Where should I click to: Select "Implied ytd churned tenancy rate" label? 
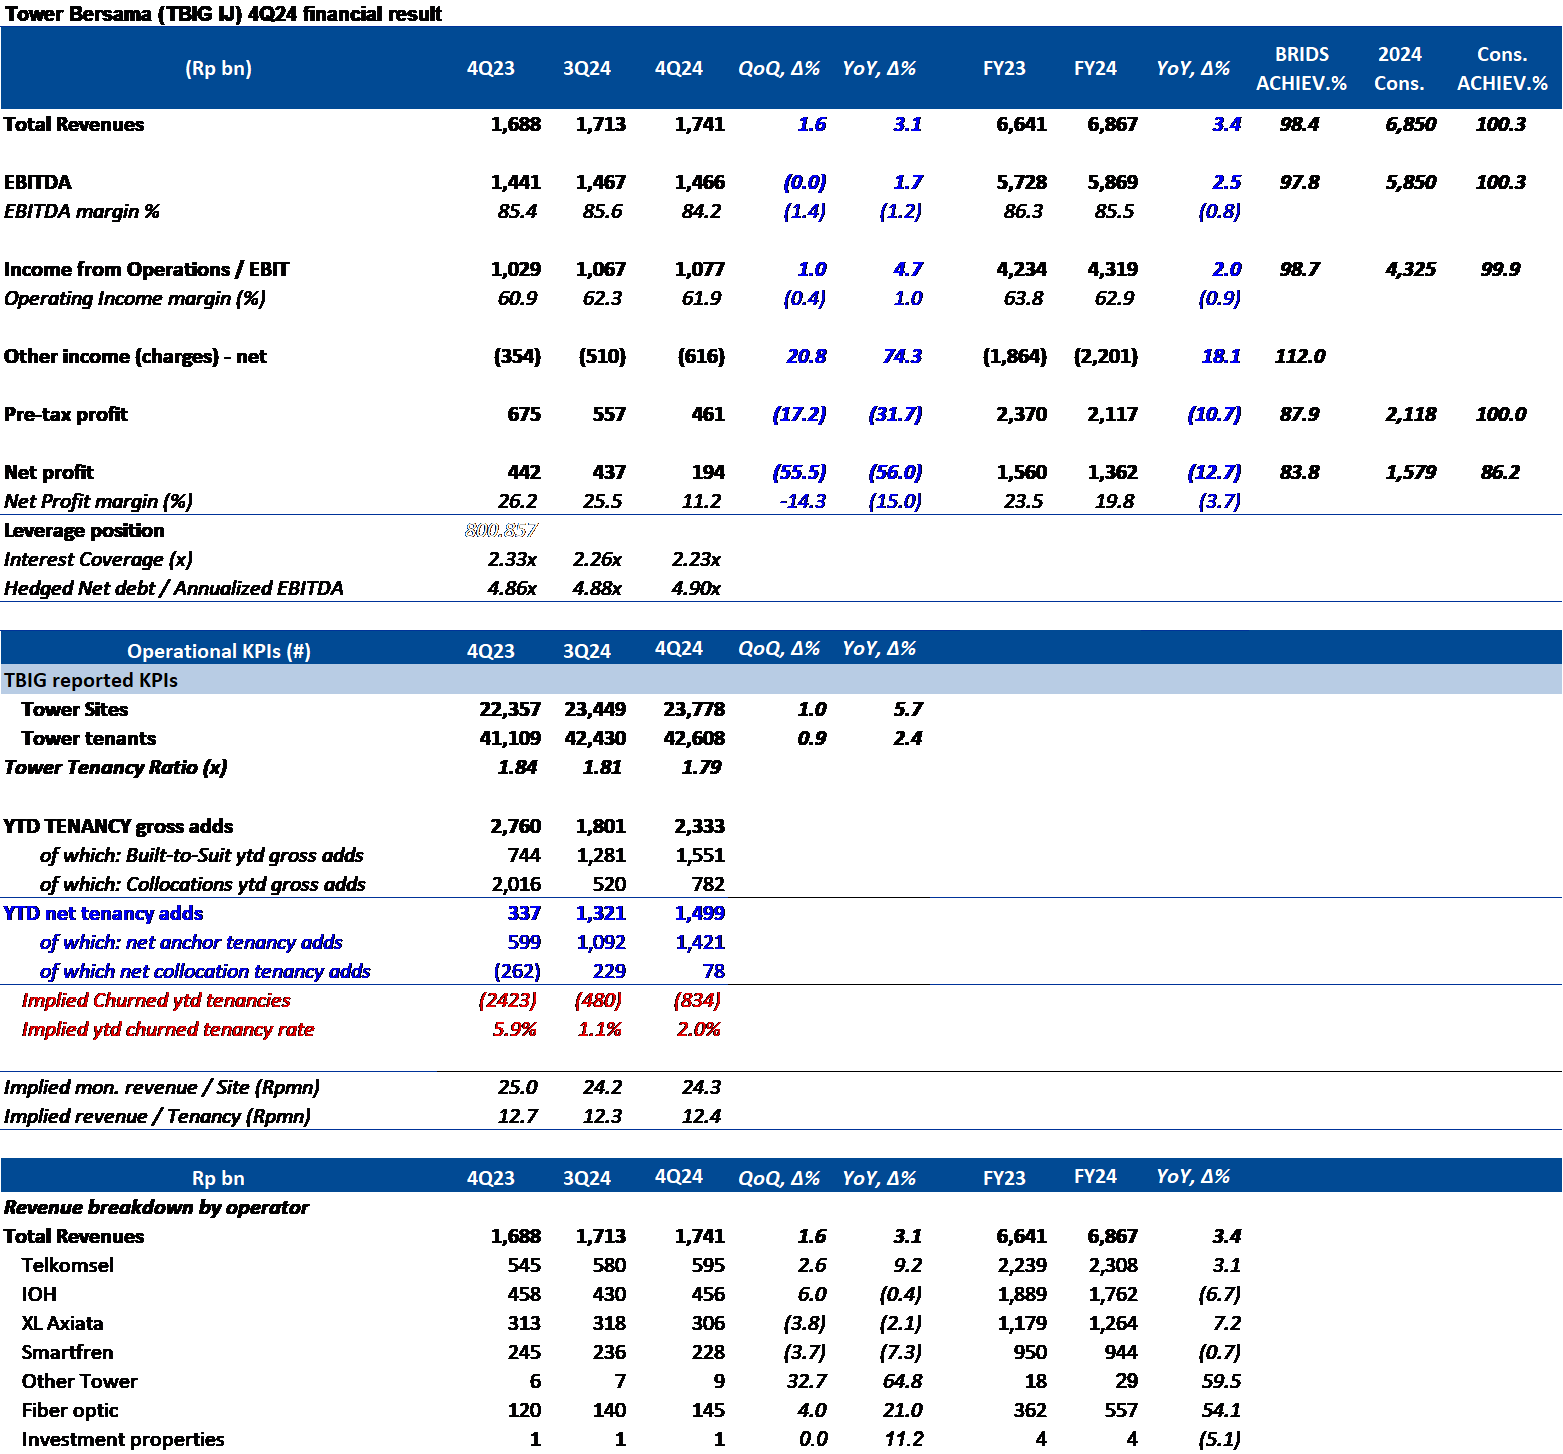pos(168,1029)
